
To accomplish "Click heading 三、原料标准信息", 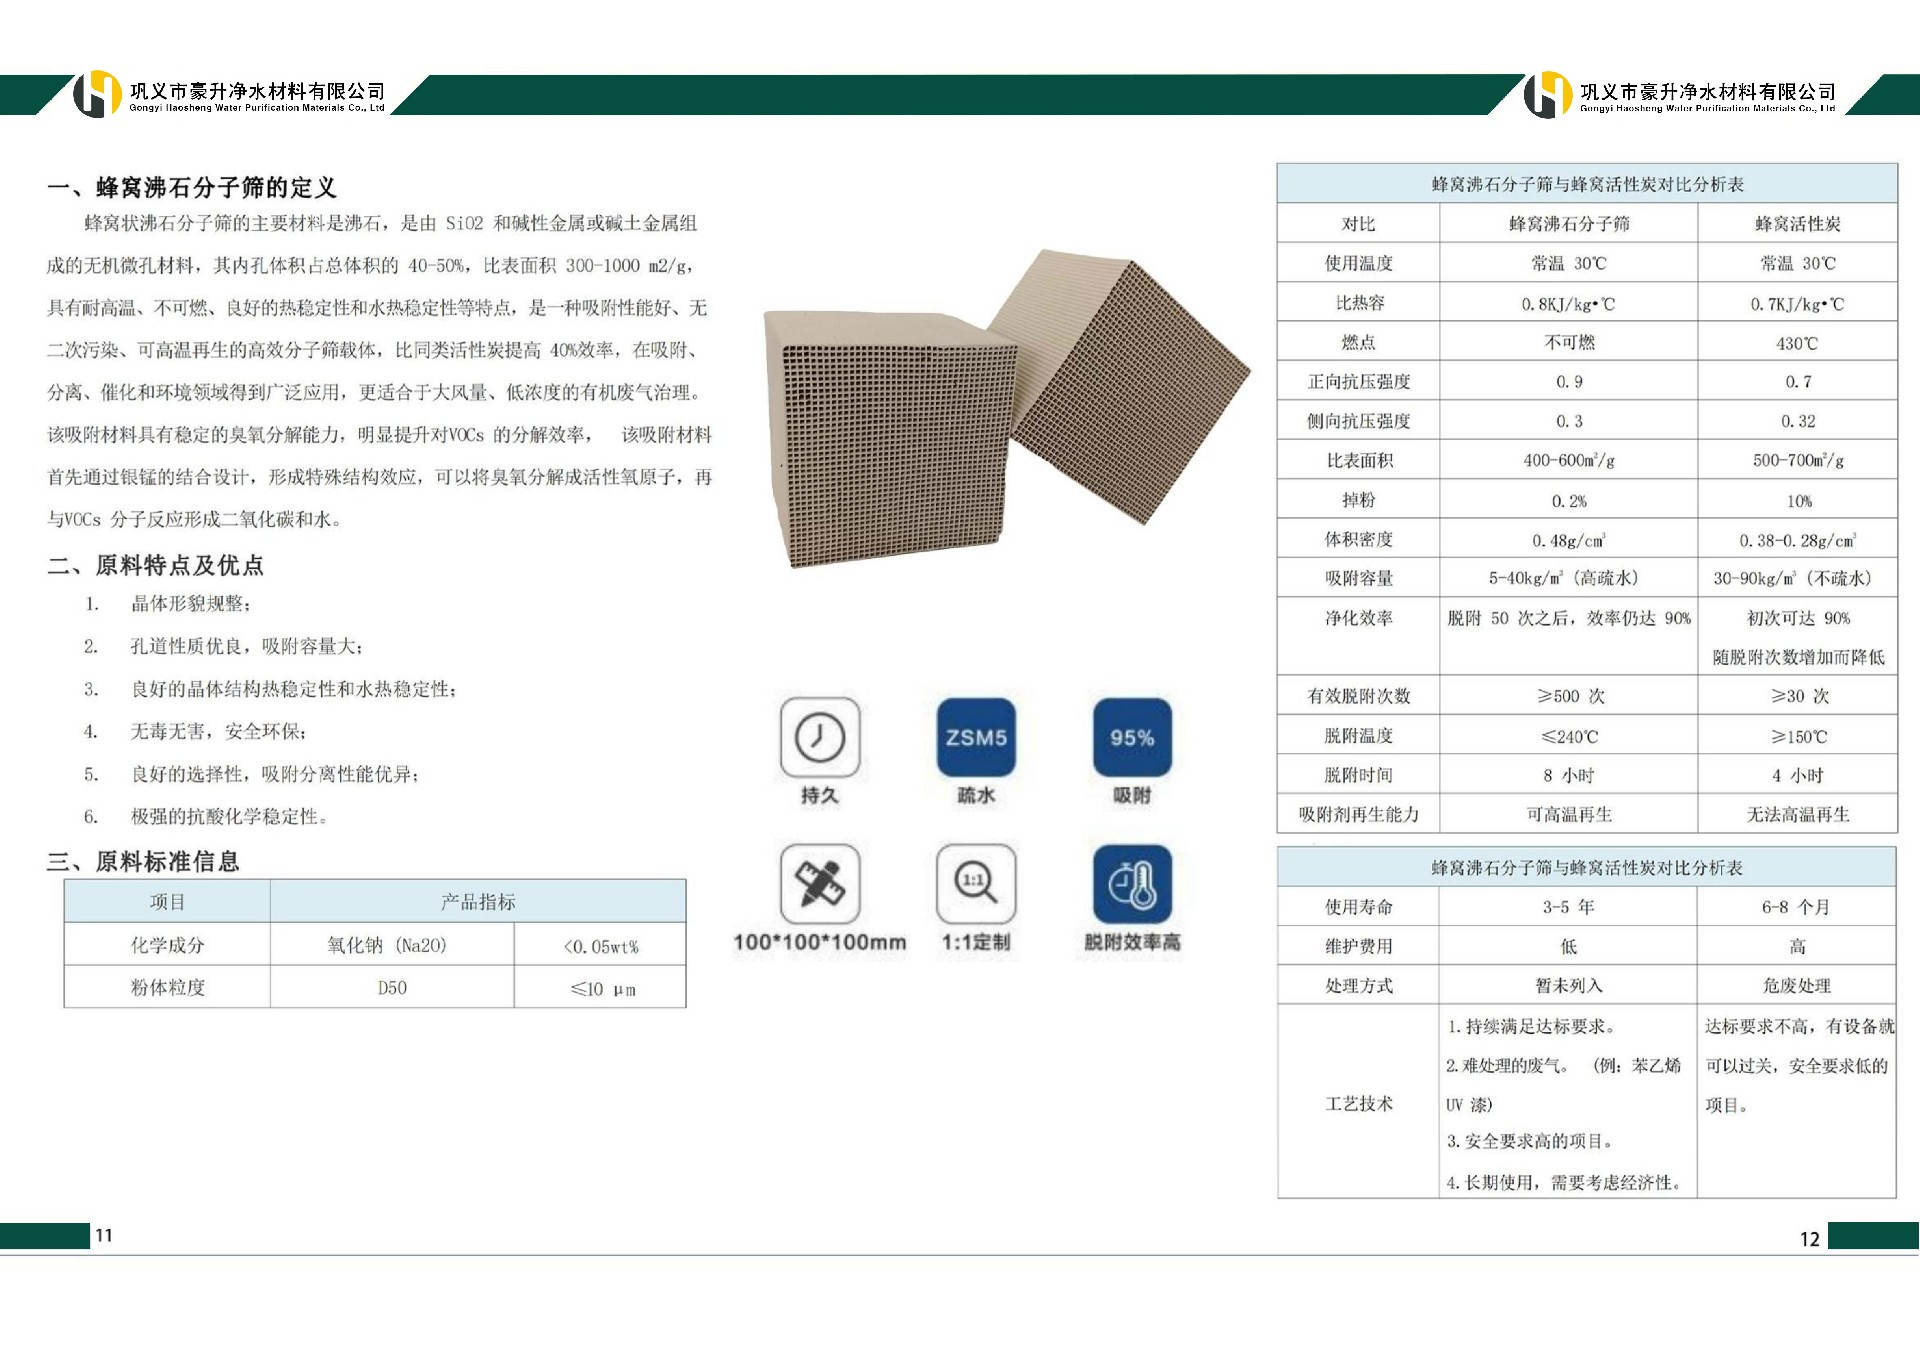I will 143,861.
